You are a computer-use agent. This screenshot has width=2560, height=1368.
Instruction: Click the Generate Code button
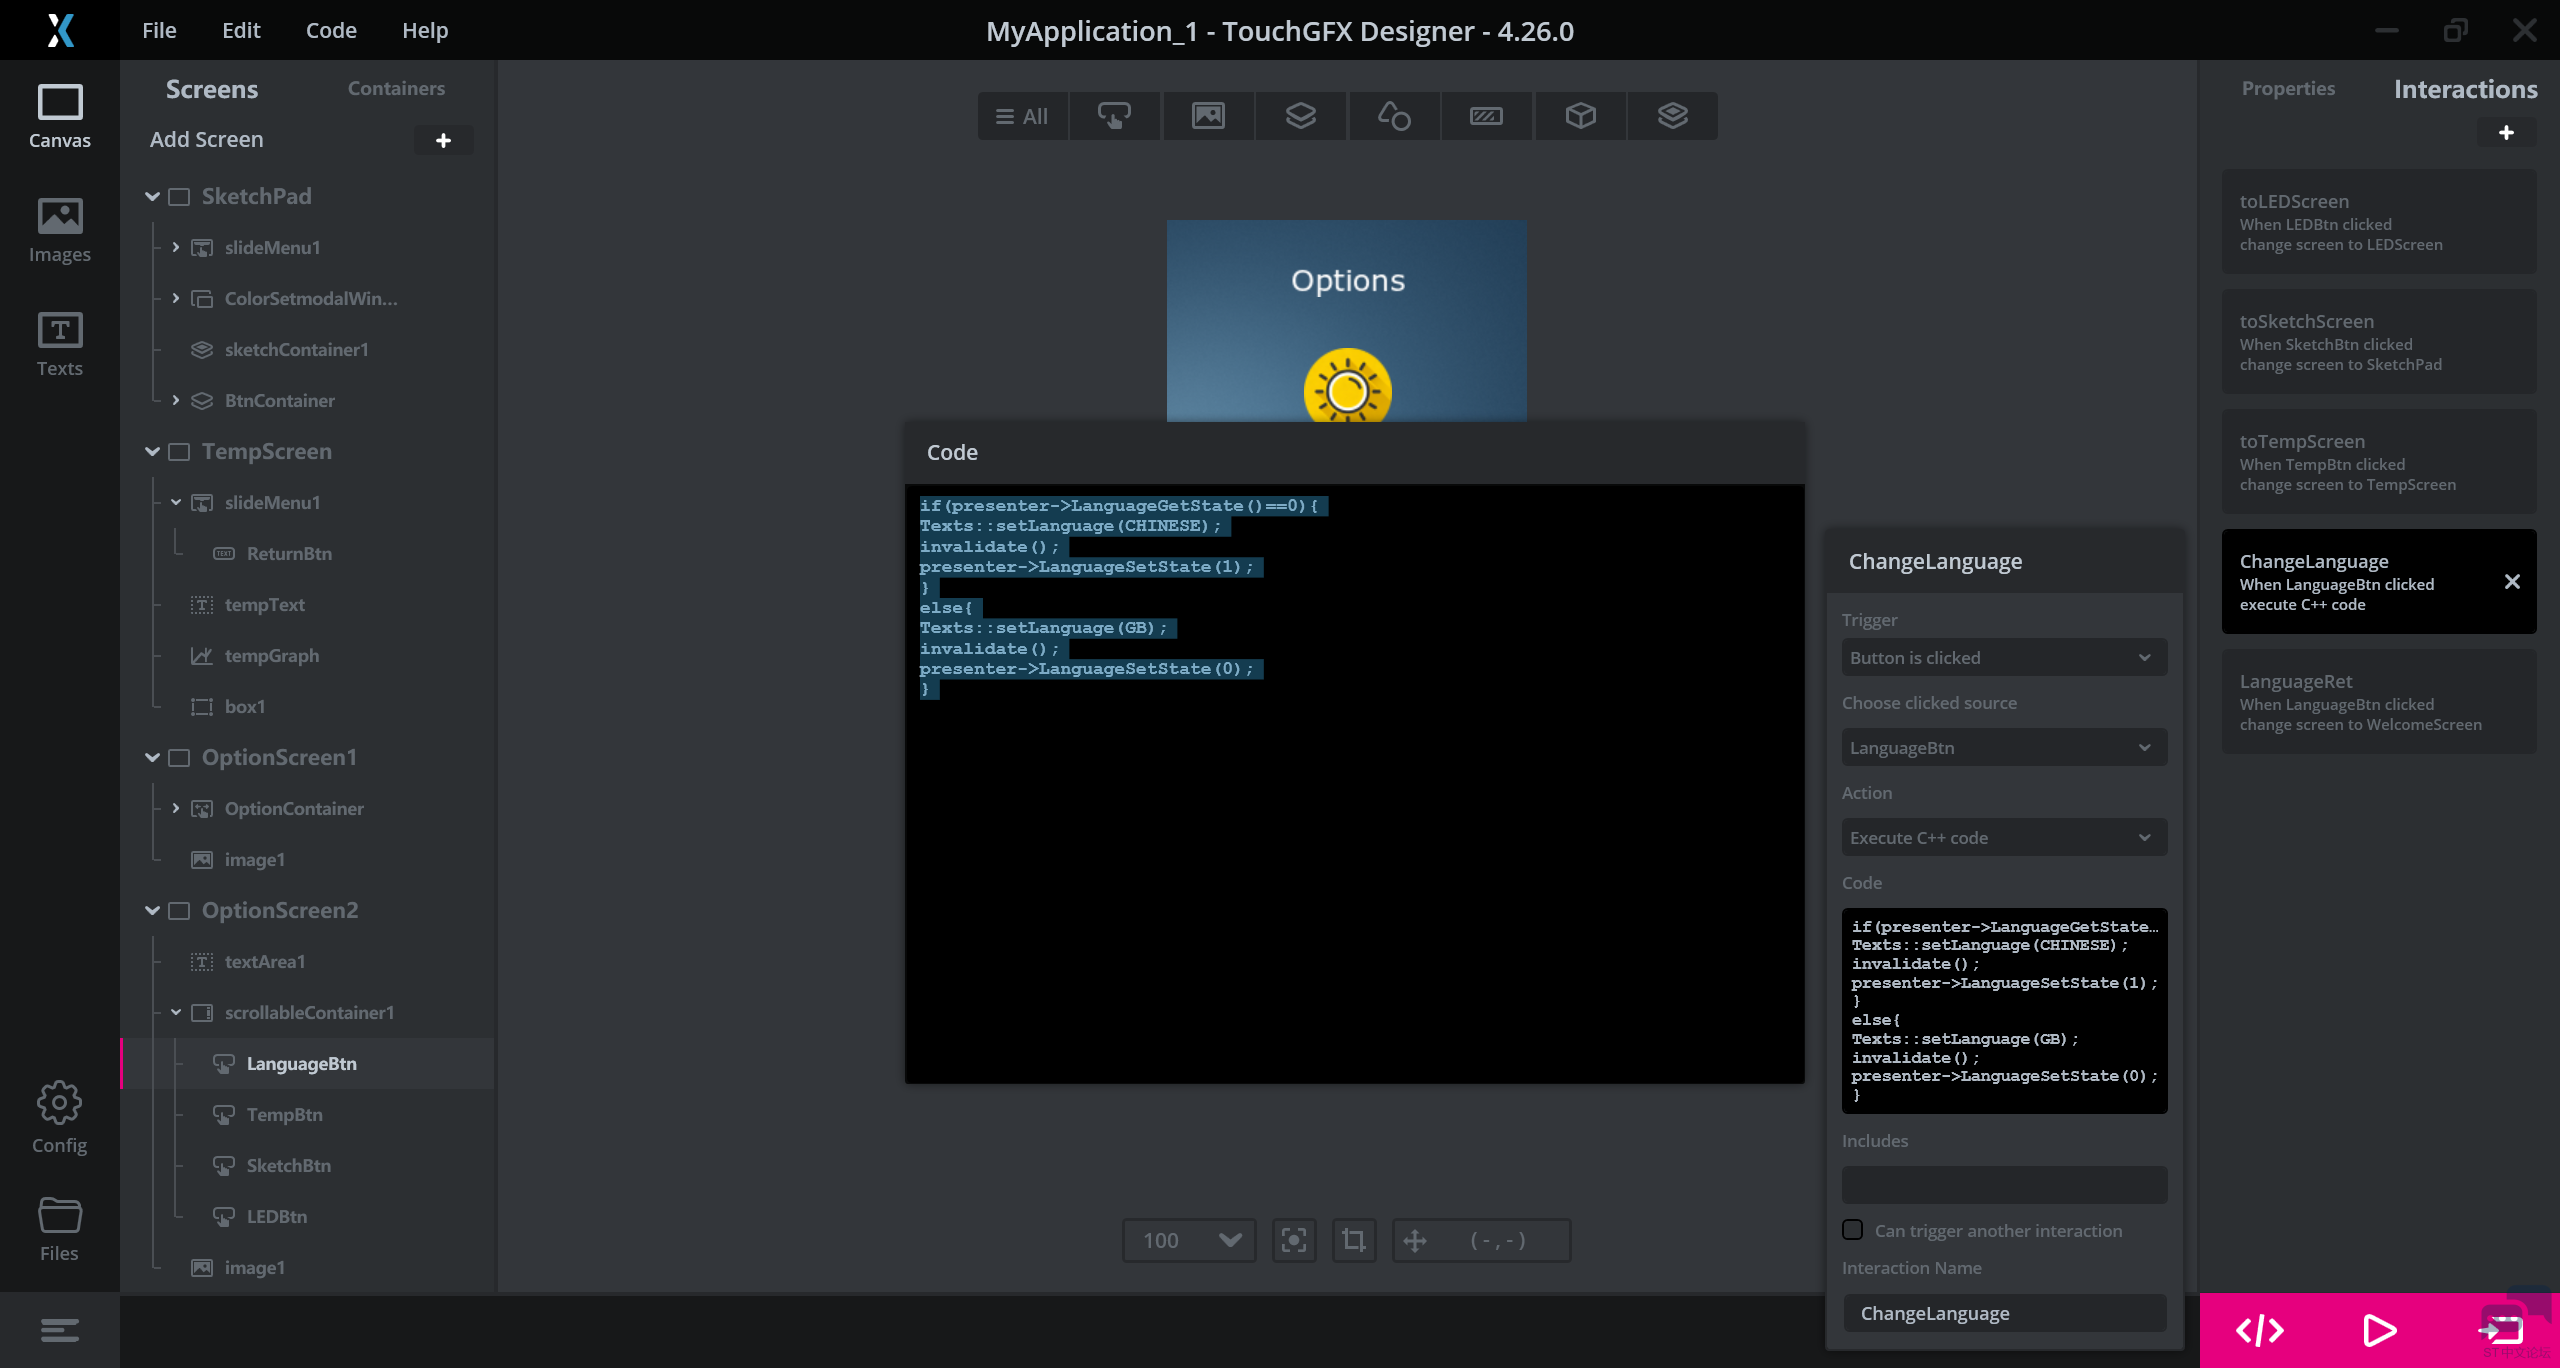(x=2259, y=1330)
